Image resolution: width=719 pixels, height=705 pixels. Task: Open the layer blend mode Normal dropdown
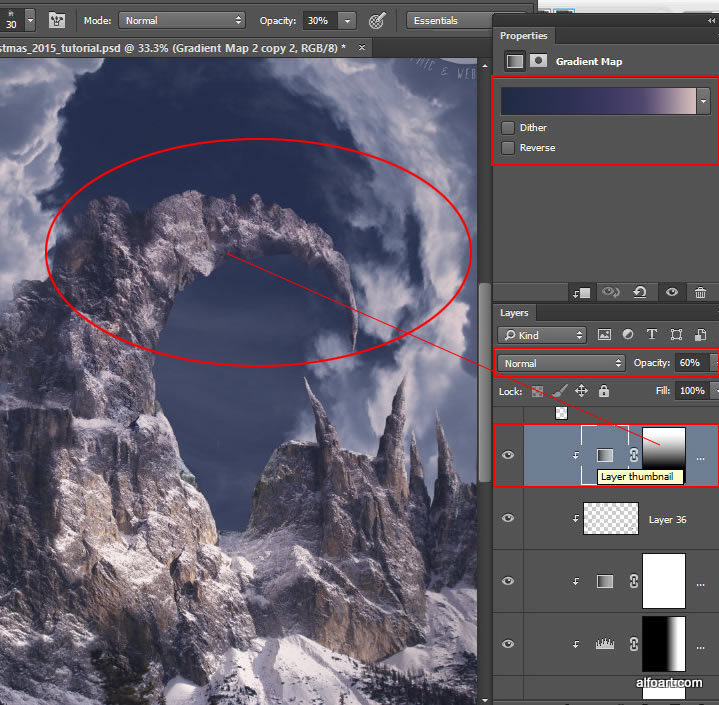(x=561, y=363)
